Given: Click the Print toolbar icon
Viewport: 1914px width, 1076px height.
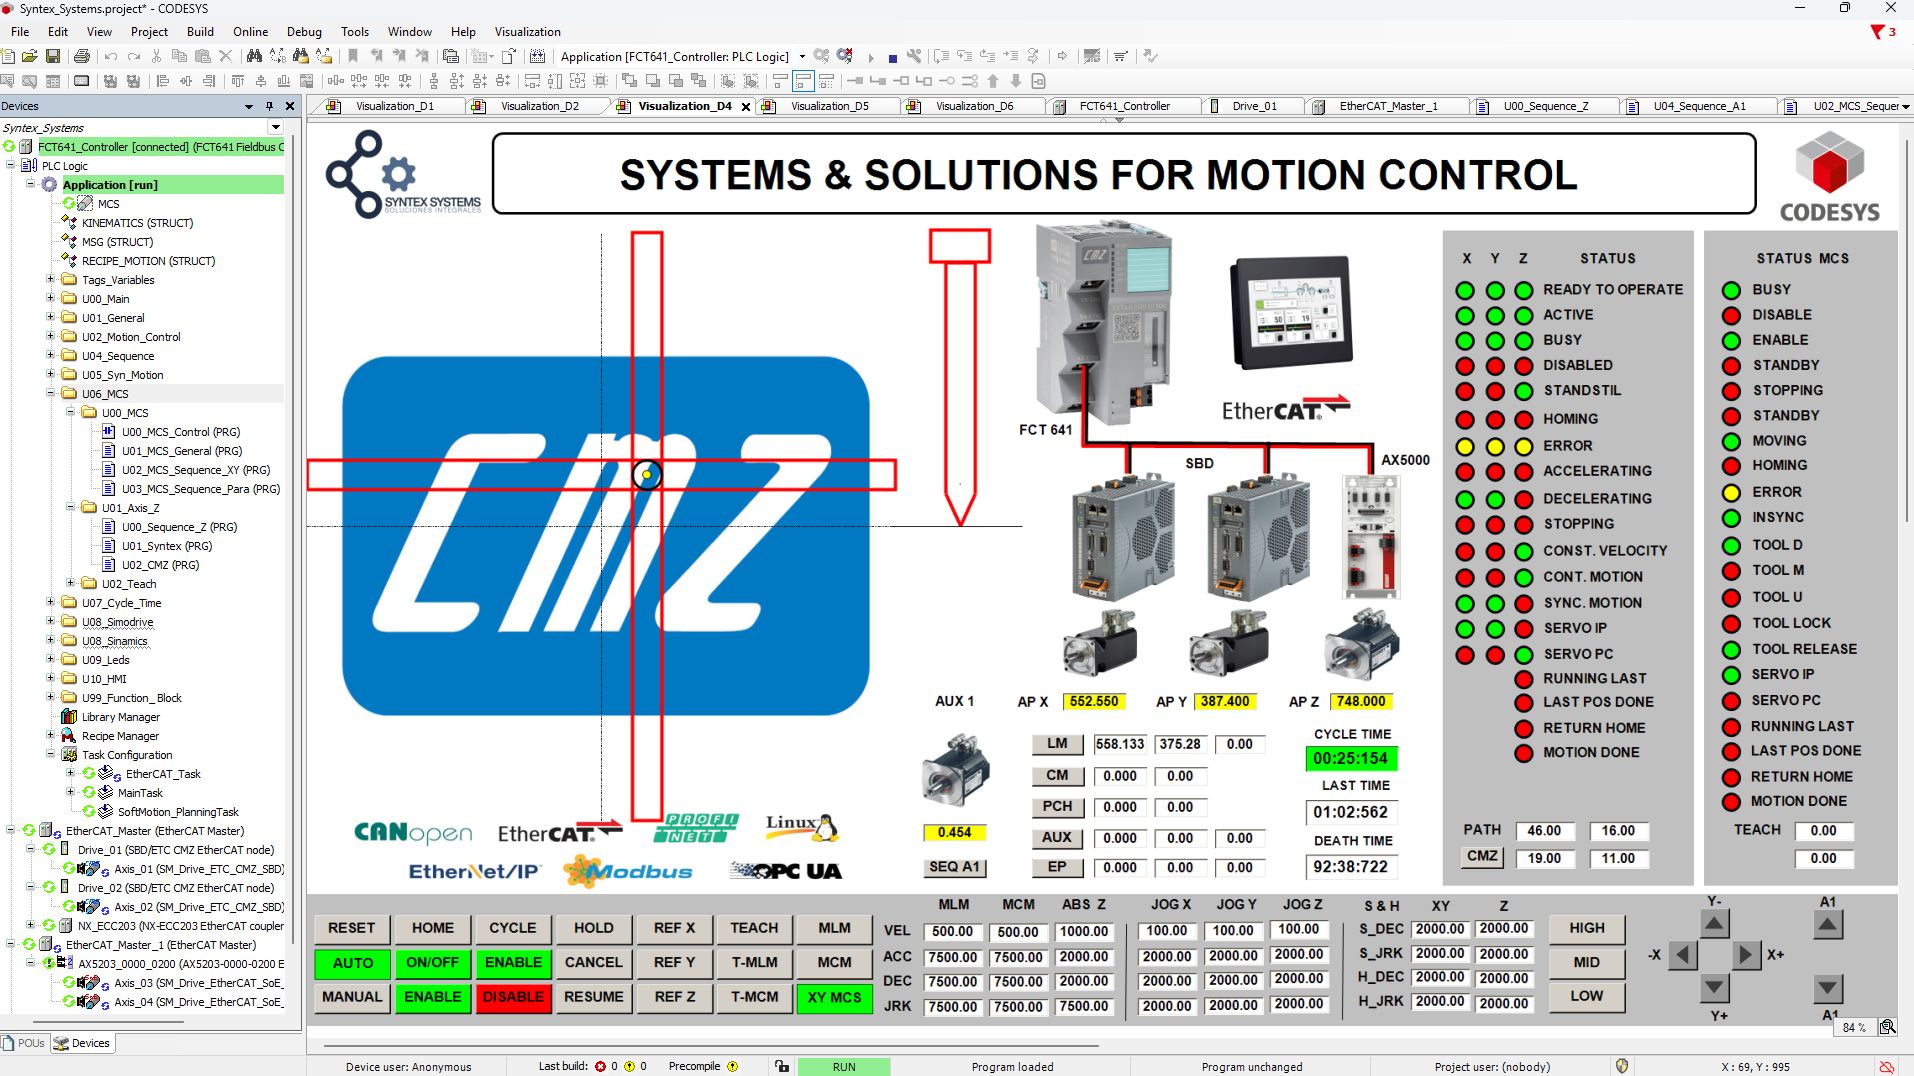Looking at the screenshot, I should [82, 57].
